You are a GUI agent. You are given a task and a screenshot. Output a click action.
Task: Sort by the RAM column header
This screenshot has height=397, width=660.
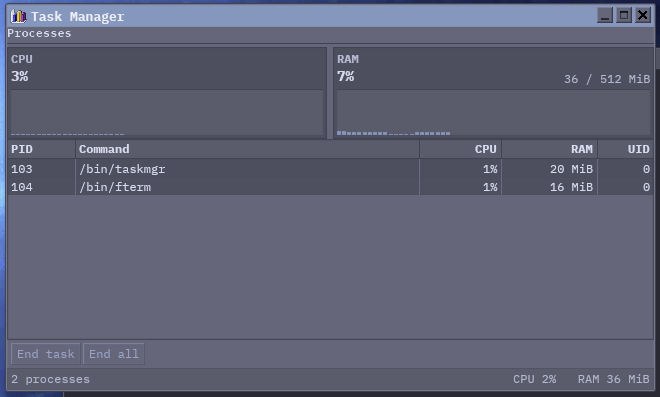pos(550,149)
